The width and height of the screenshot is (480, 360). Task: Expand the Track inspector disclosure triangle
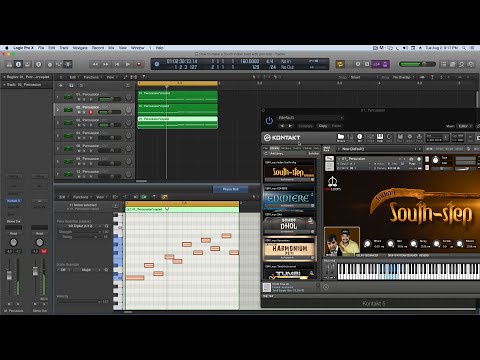[x=4, y=85]
